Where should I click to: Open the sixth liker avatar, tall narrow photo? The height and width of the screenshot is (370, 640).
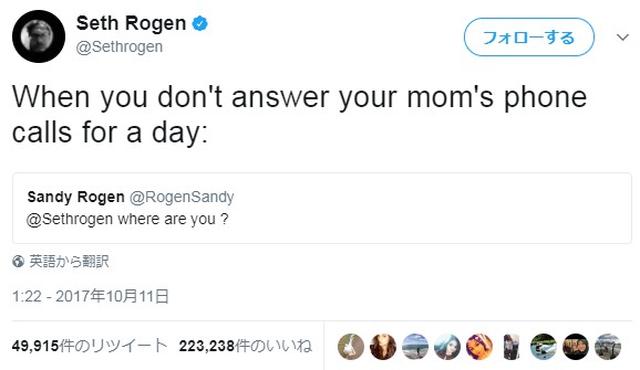[x=511, y=347]
